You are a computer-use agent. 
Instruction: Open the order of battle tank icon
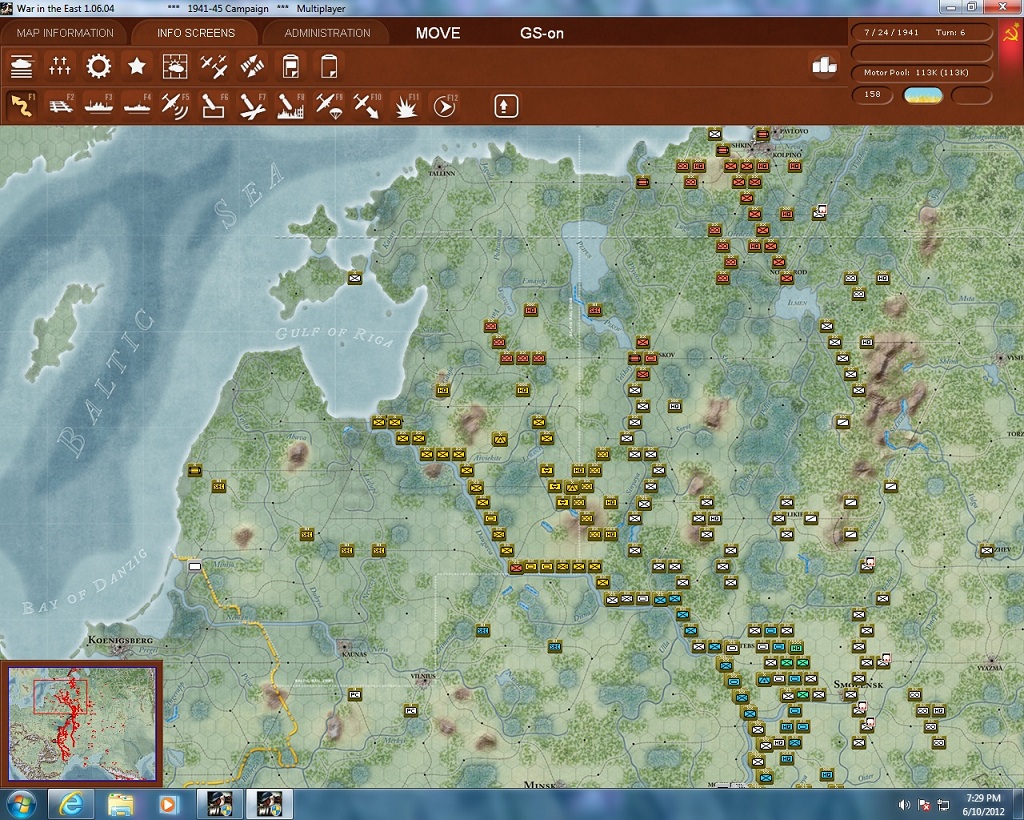coord(22,66)
